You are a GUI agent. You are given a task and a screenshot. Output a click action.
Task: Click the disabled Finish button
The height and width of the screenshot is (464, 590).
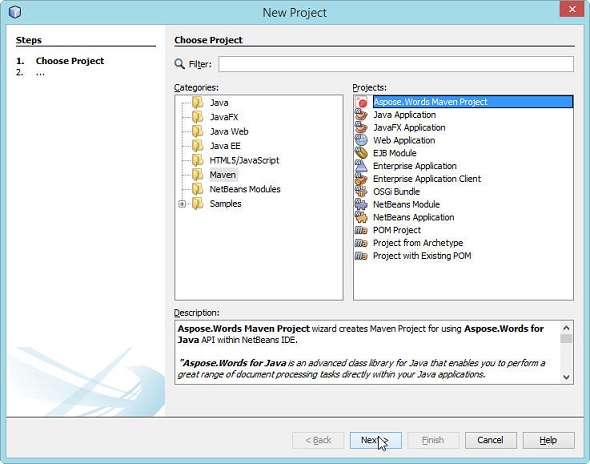(433, 440)
